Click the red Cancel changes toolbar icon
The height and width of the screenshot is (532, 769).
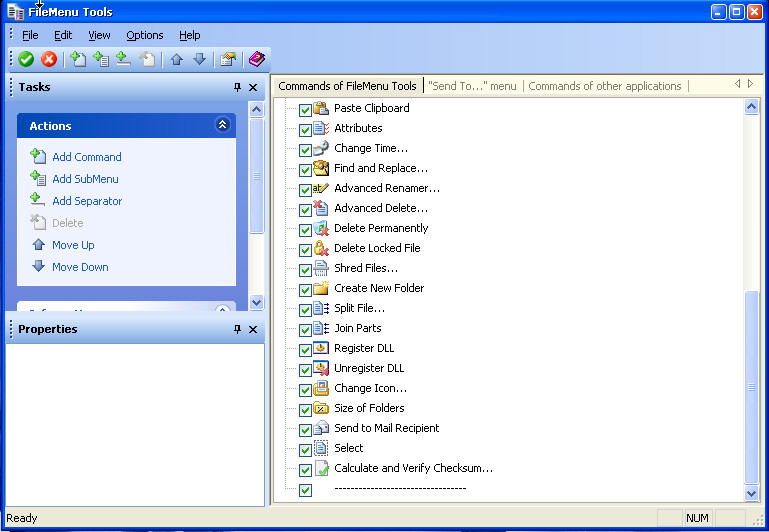click(49, 60)
